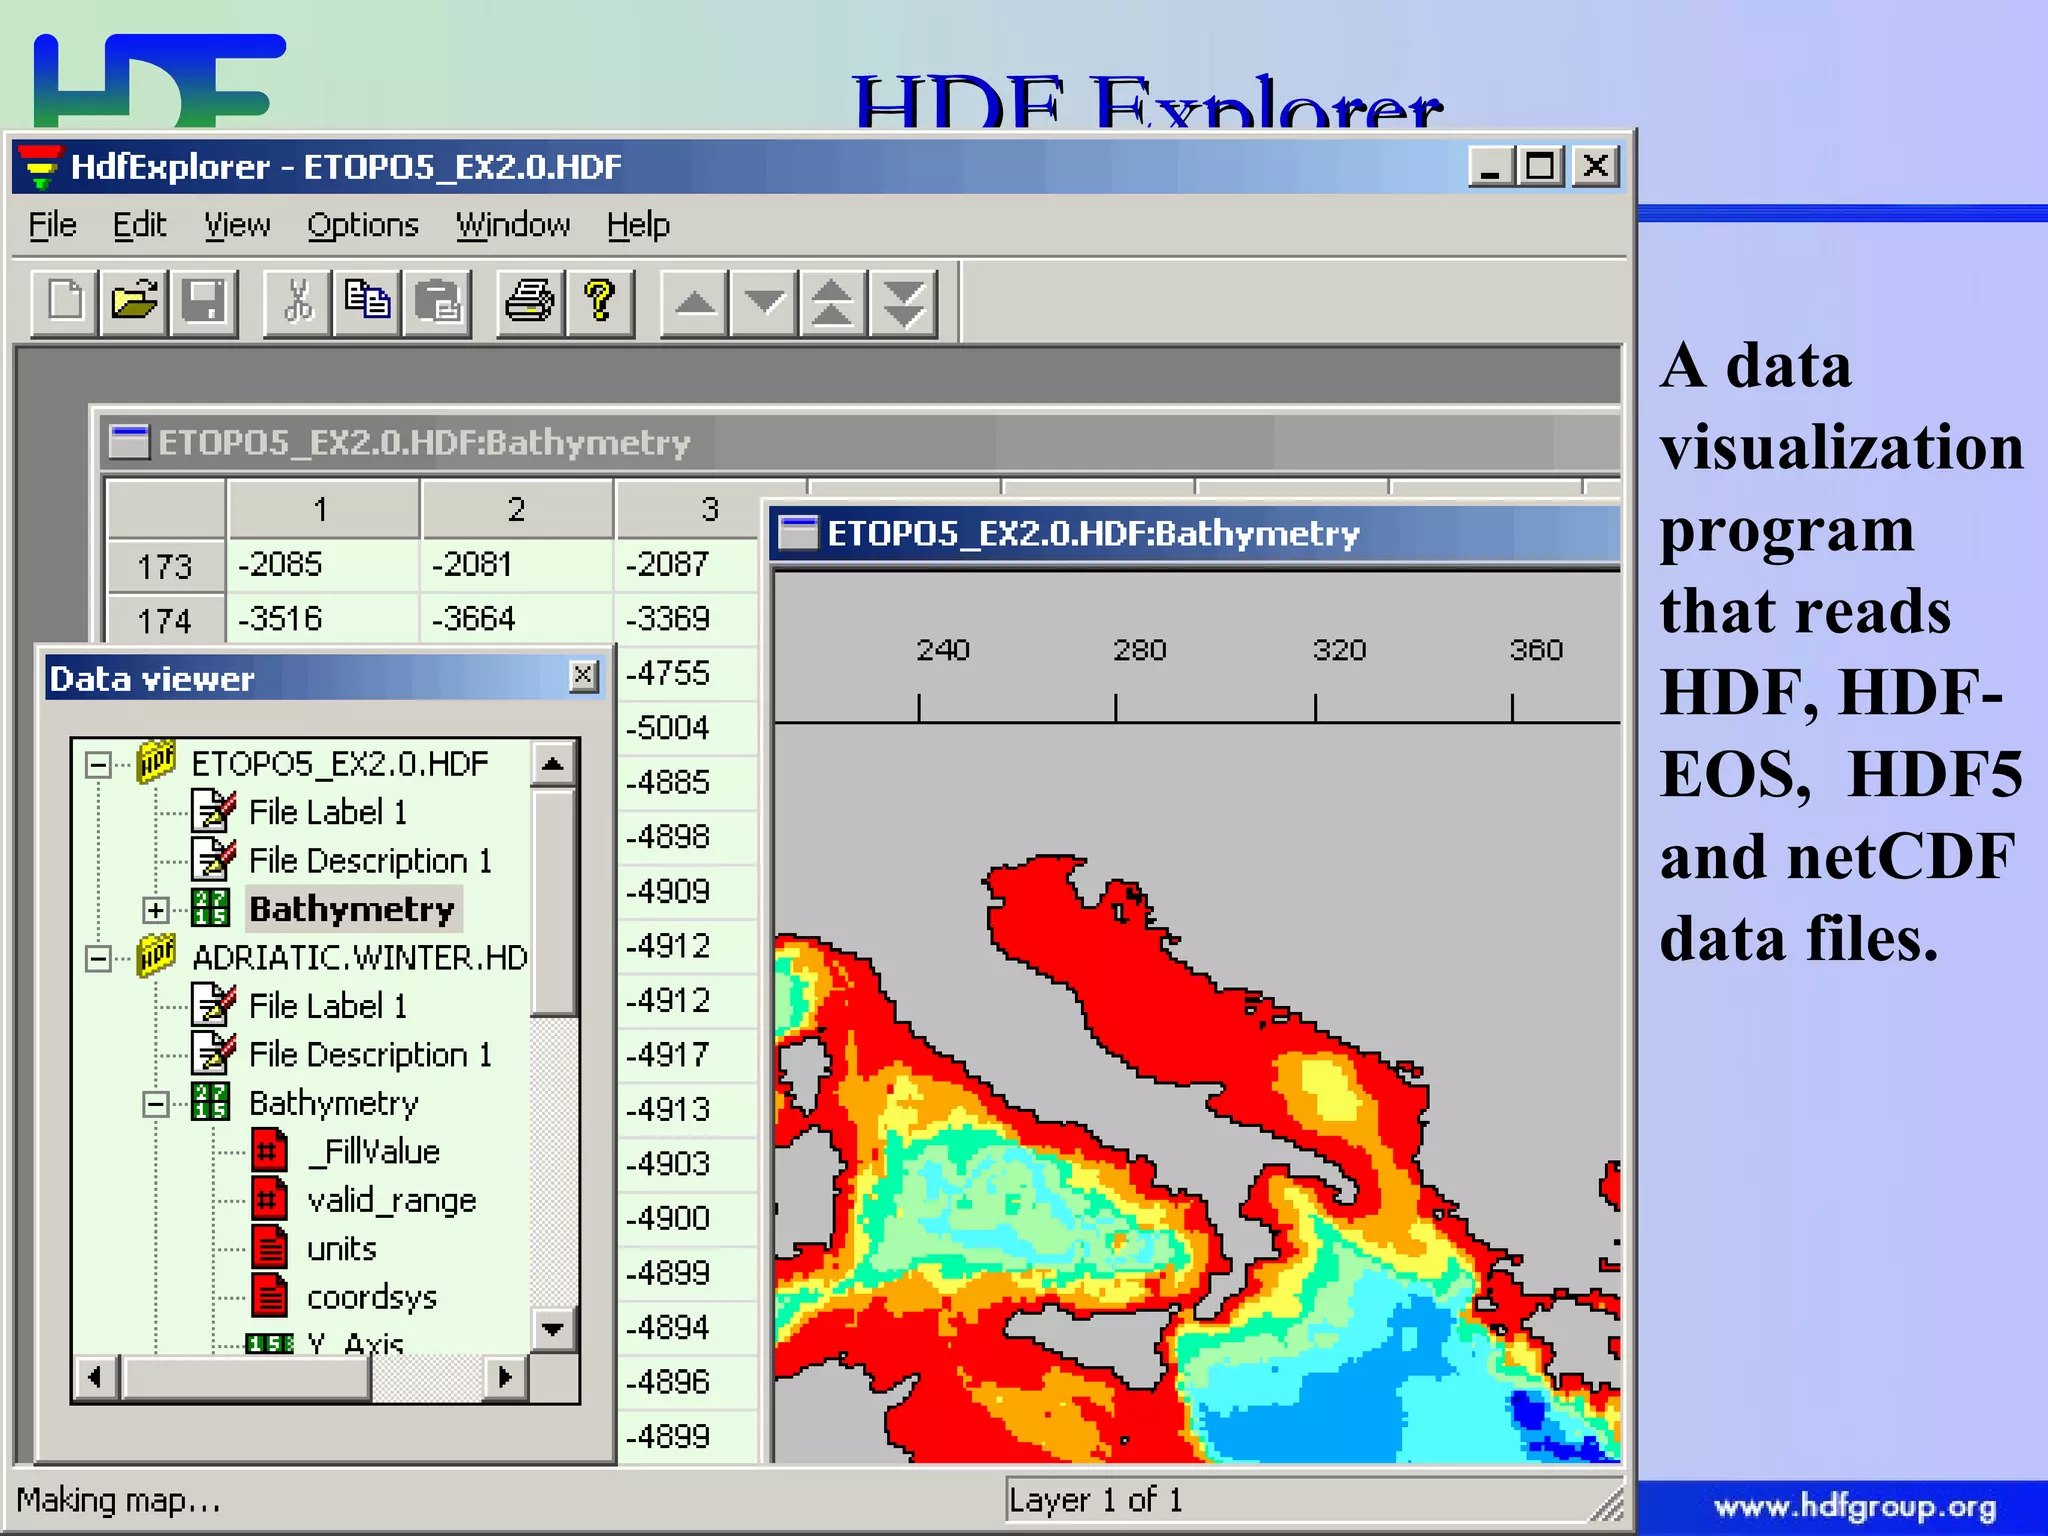The height and width of the screenshot is (1536, 2048).
Task: Click the New file toolbar icon
Action: pyautogui.click(x=66, y=302)
